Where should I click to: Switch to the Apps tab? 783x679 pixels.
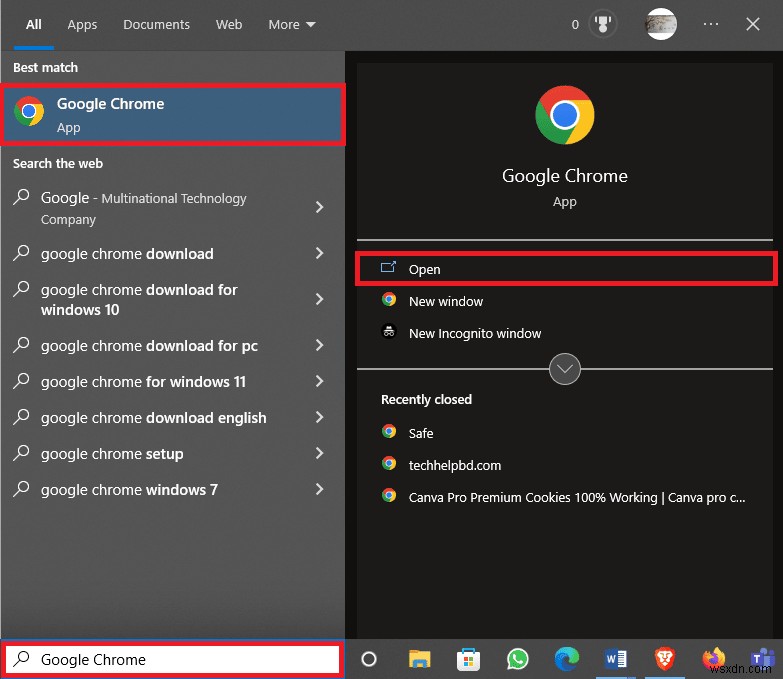coord(82,24)
